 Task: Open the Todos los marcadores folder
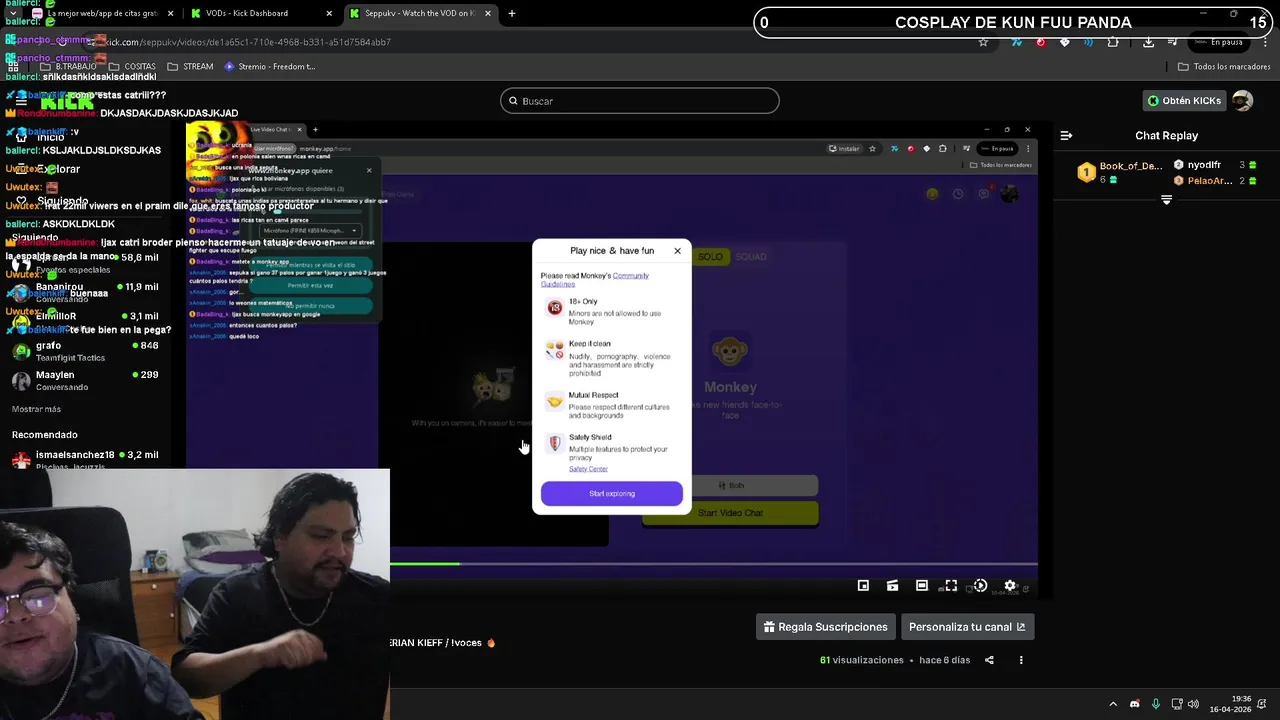[1224, 67]
